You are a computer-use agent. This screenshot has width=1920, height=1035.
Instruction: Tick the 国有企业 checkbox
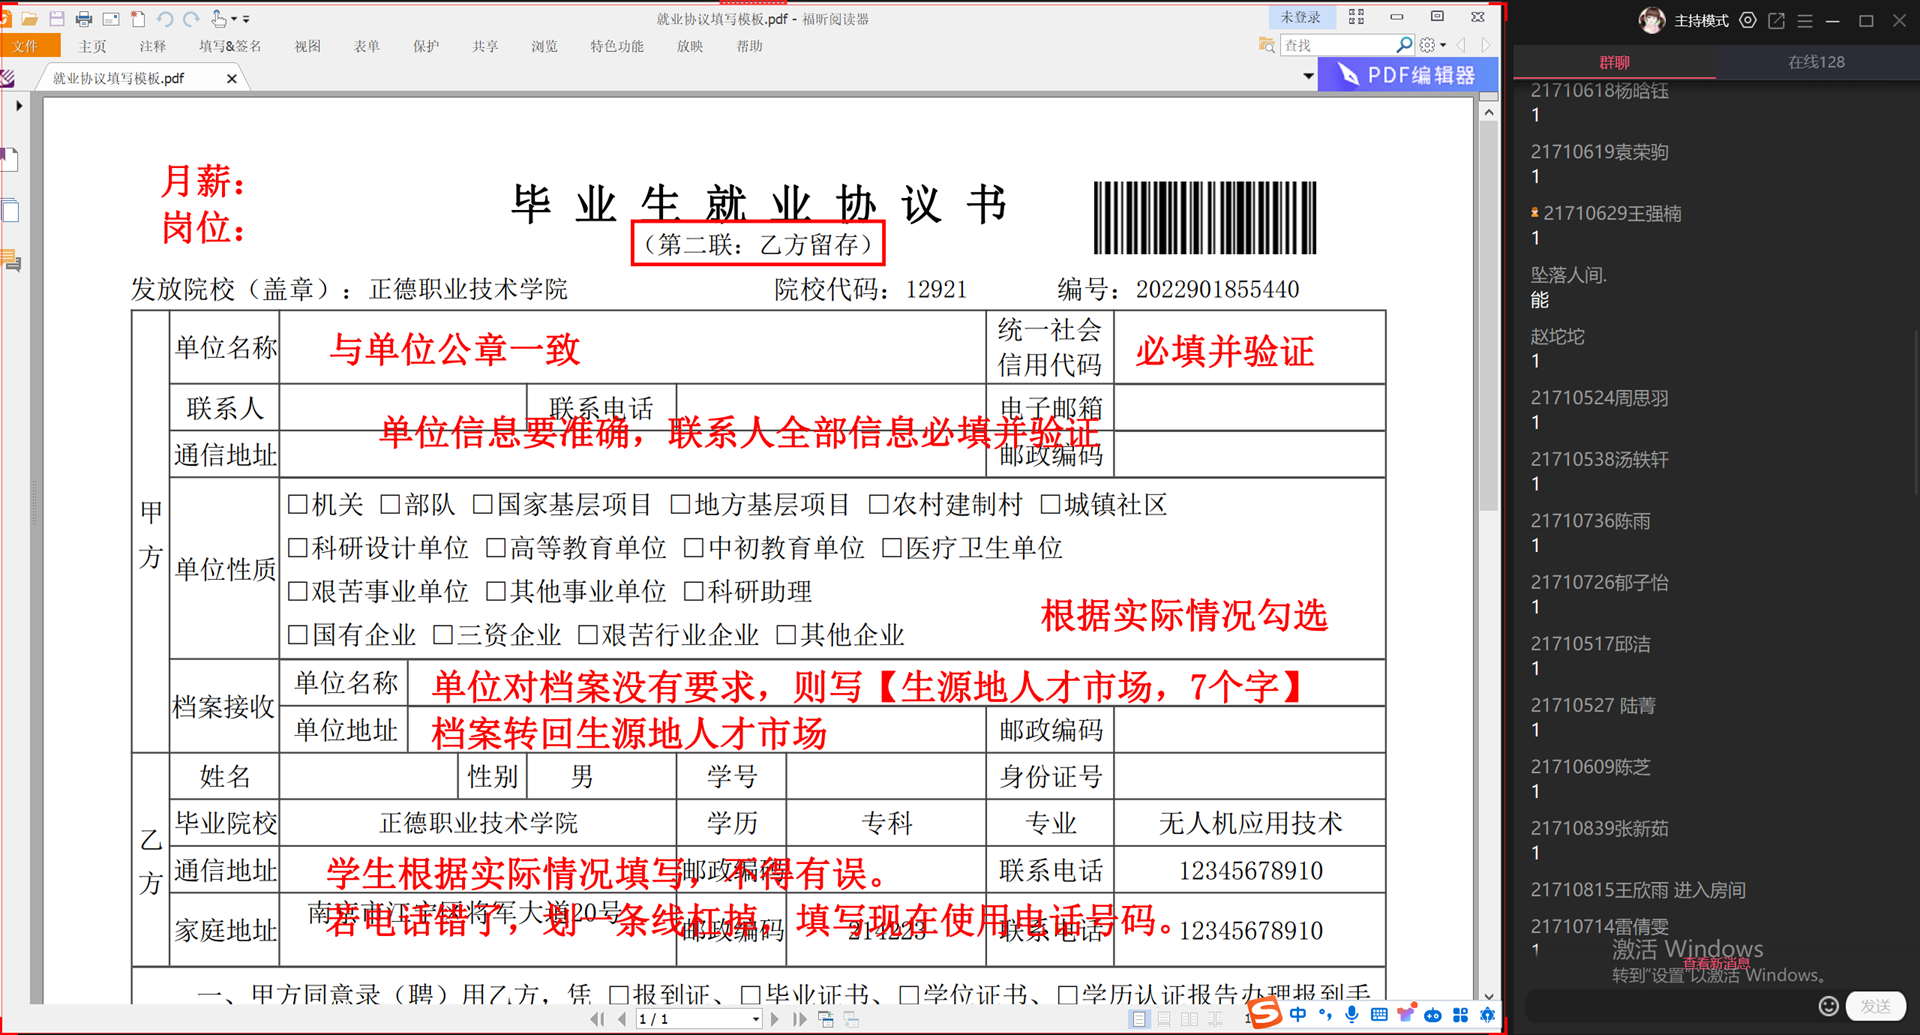pos(297,635)
